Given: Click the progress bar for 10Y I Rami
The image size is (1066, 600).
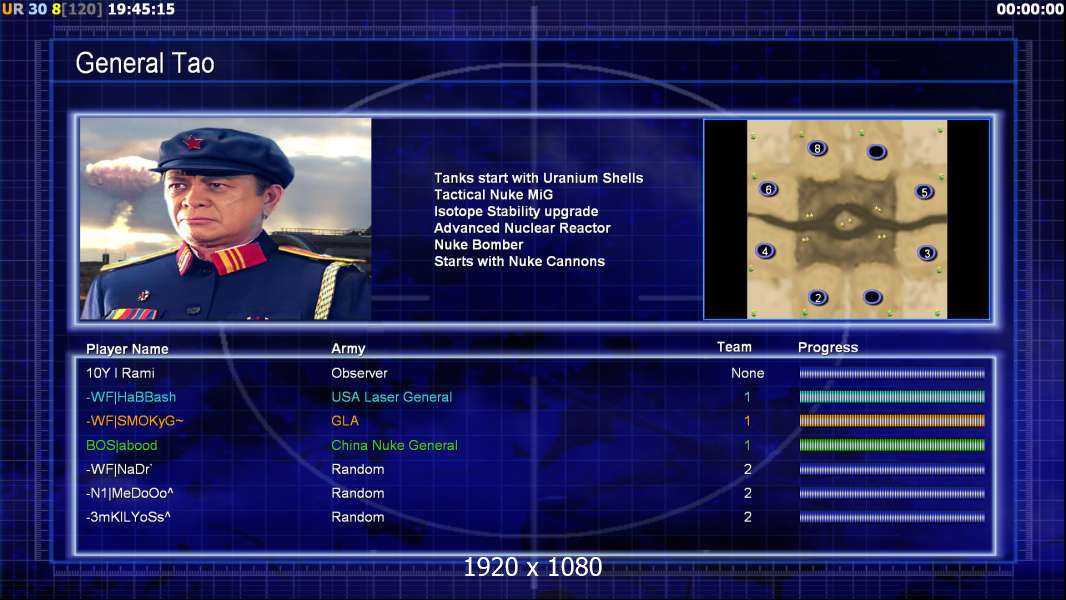Looking at the screenshot, I should 892,373.
